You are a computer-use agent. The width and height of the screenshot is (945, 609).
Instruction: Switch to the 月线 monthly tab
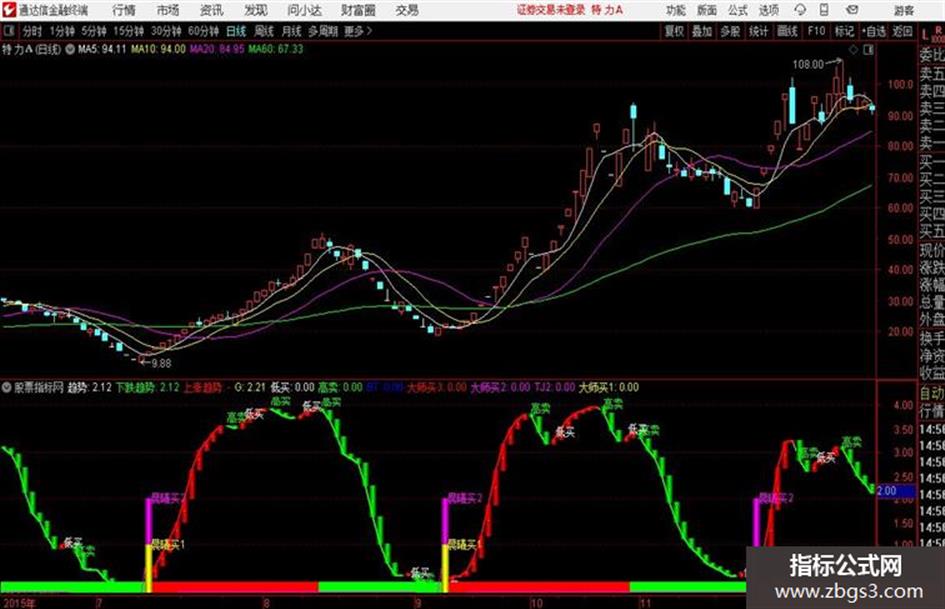(x=292, y=31)
